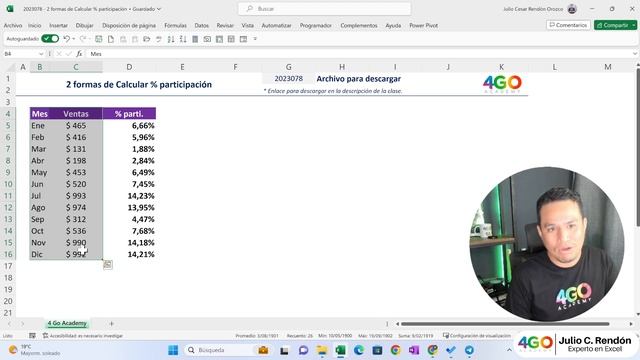Click the horizontal scrollbar right arrow
Viewport: 640px width, 360px height.
(631, 324)
